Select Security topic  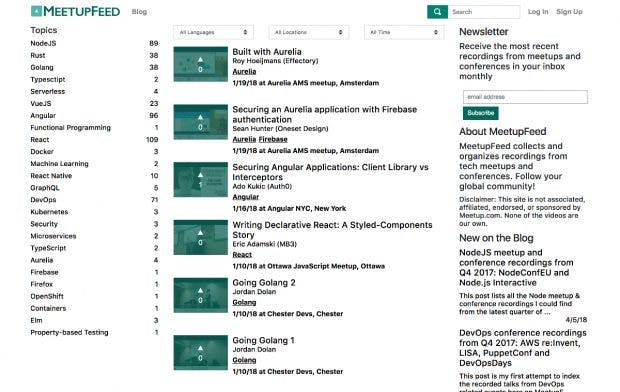click(44, 224)
